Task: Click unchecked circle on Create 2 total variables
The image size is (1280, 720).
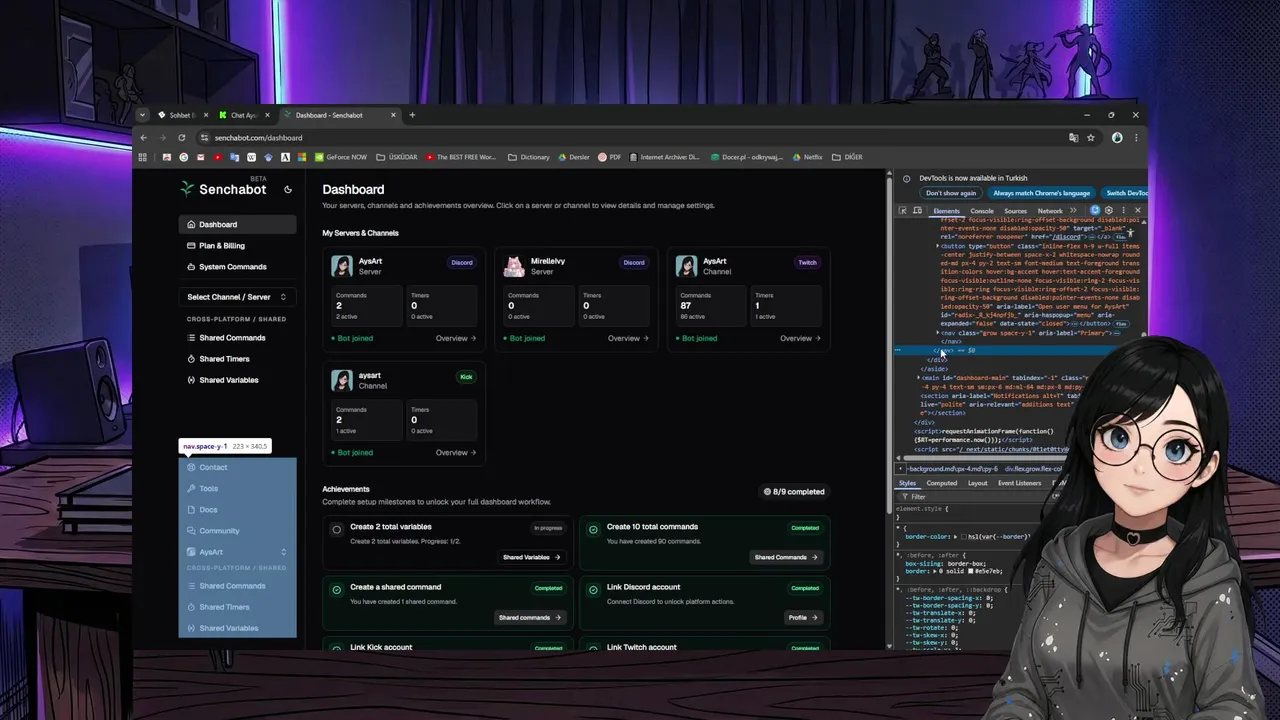Action: coord(337,529)
